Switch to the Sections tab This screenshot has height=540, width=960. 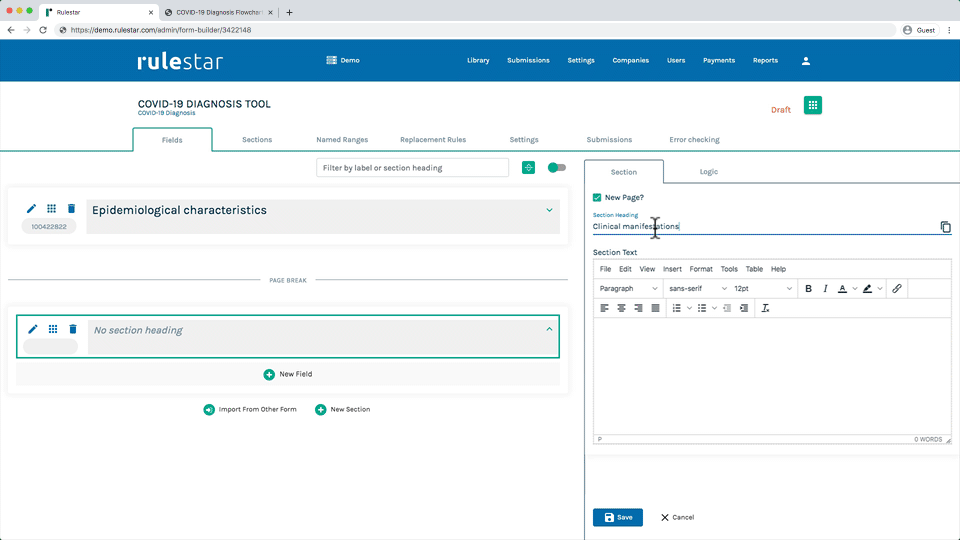point(257,140)
